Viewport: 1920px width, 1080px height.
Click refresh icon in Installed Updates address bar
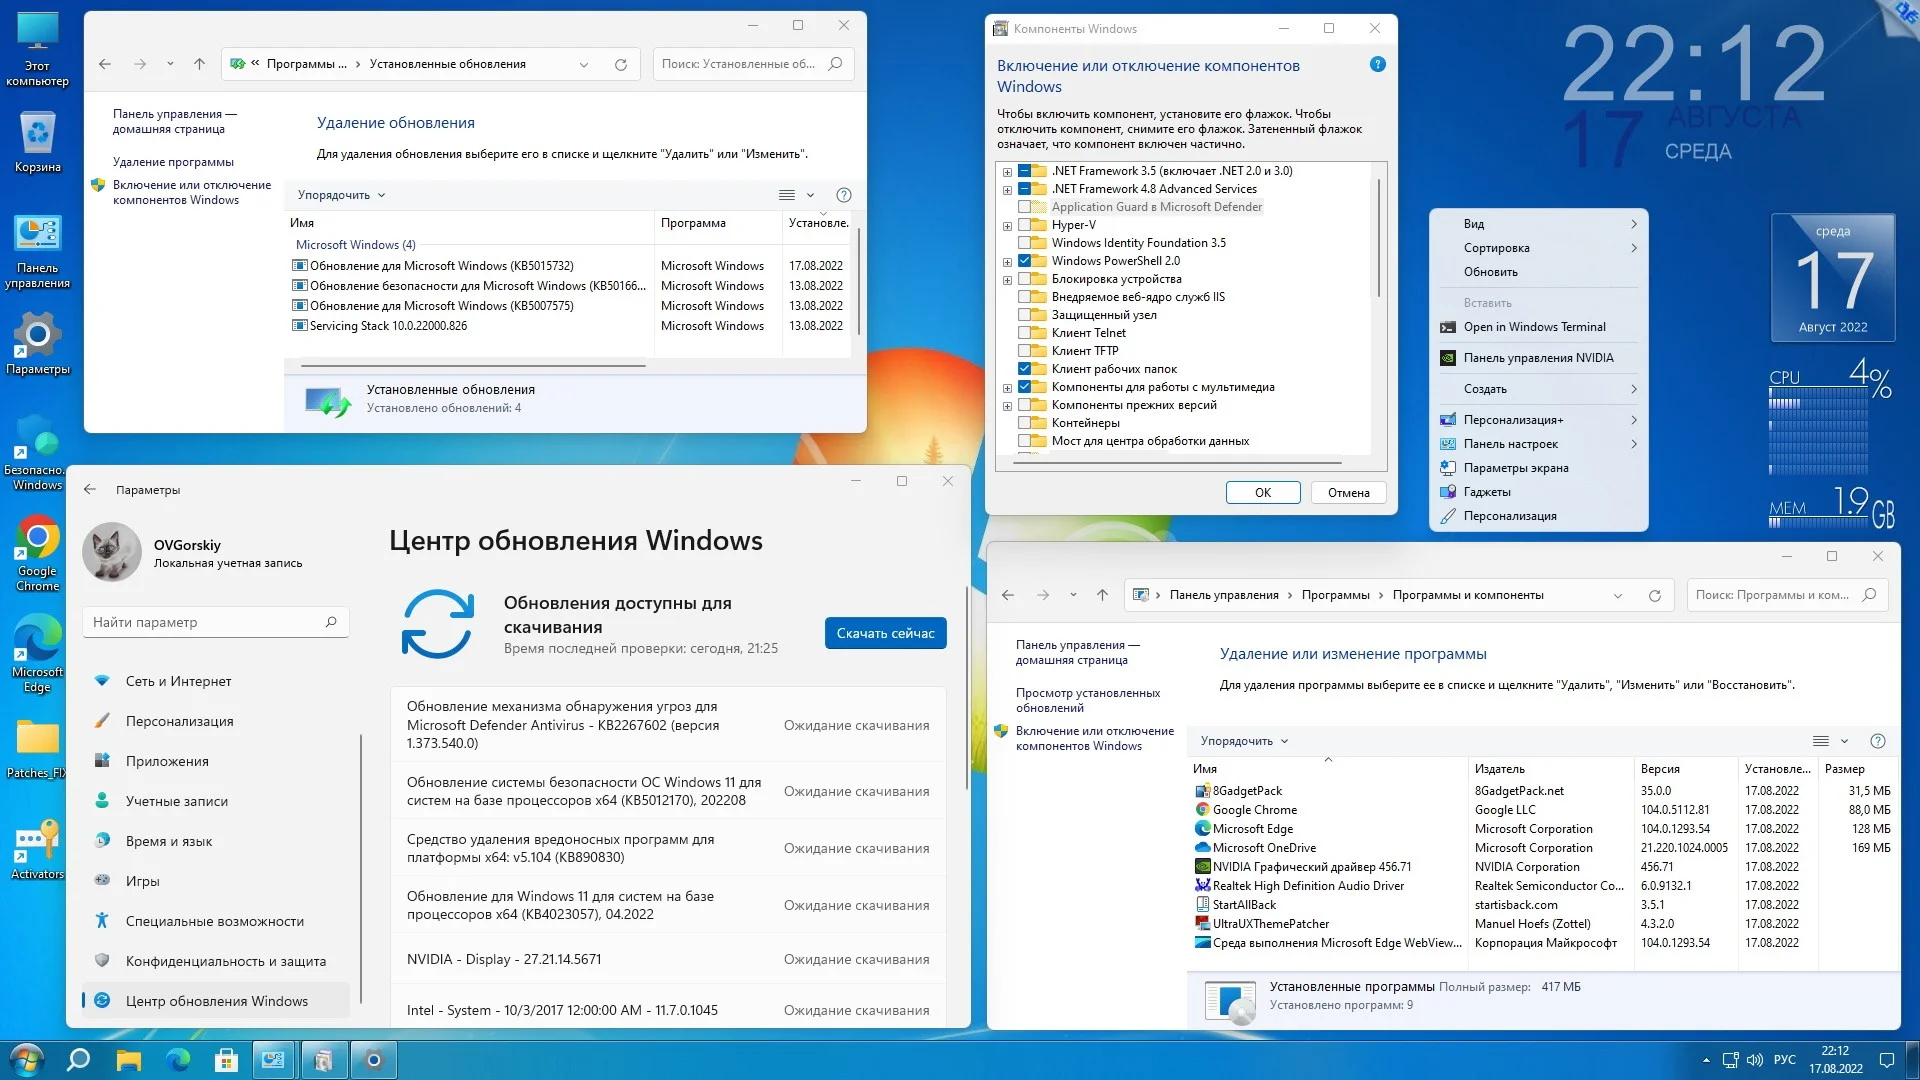pos(620,64)
